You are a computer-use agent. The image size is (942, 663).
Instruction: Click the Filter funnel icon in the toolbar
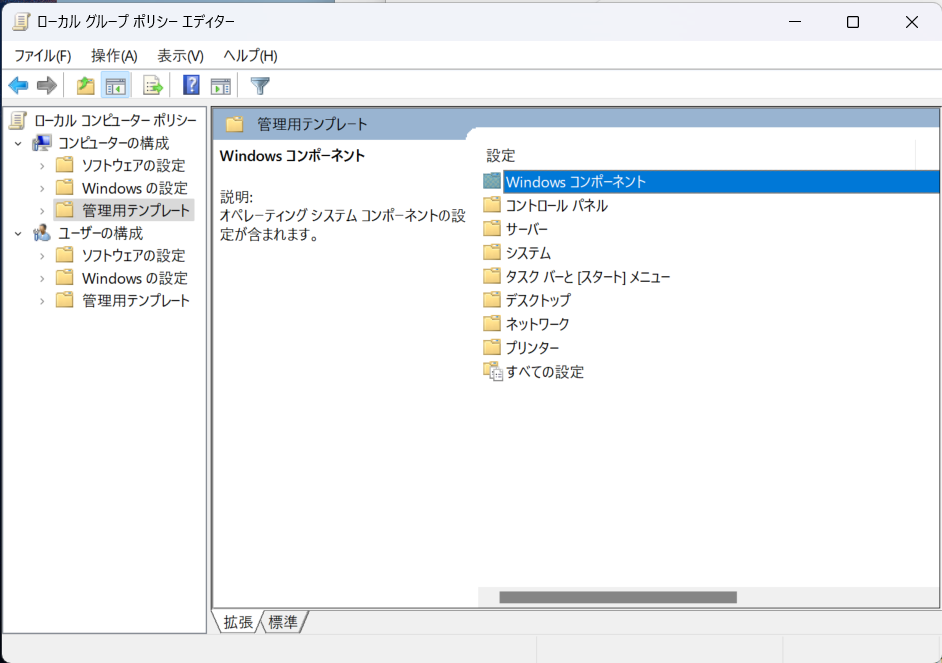[259, 84]
